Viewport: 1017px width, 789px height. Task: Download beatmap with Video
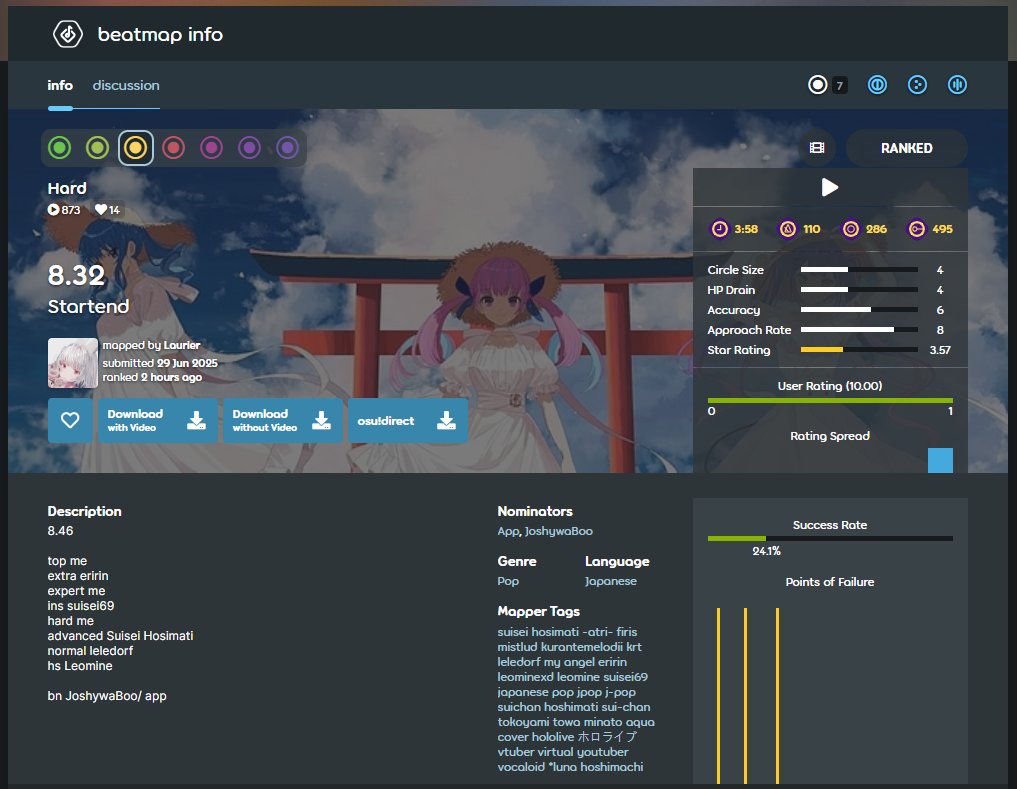pyautogui.click(x=158, y=420)
